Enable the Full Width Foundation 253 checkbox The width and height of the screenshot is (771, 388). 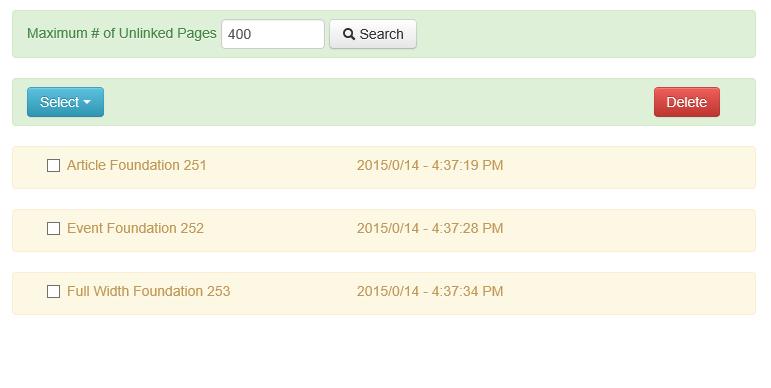click(54, 291)
